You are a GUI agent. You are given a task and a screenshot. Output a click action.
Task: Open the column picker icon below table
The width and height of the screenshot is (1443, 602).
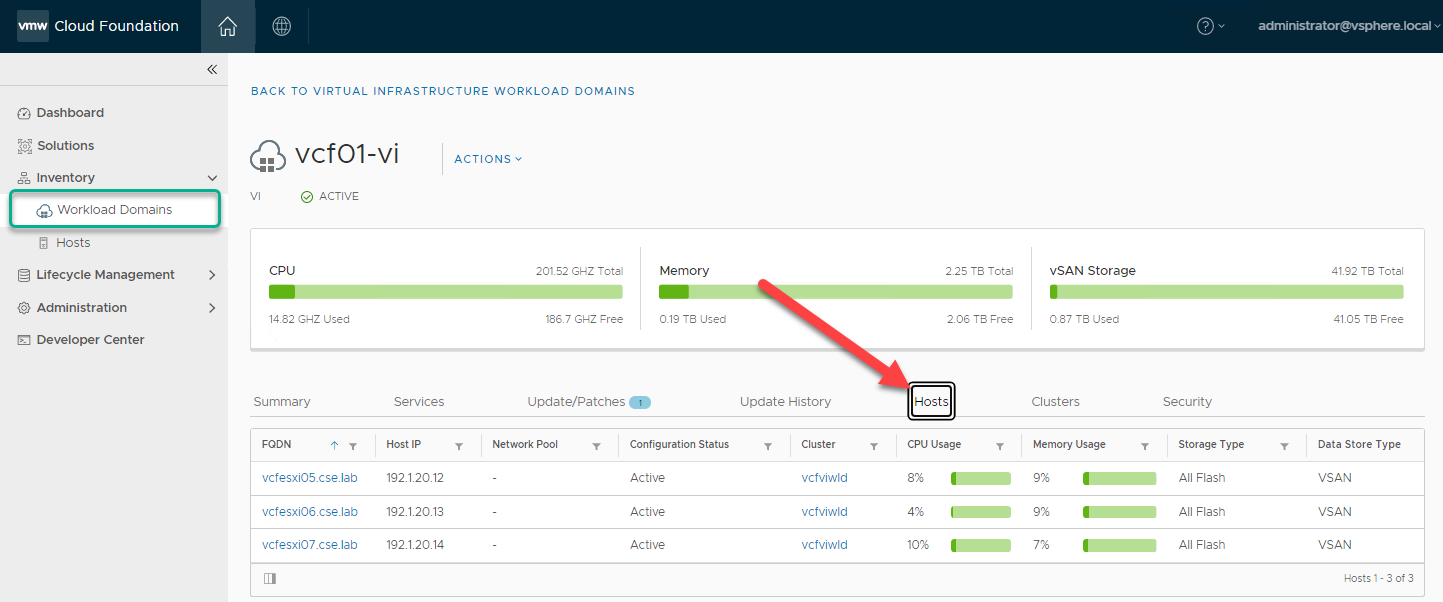click(x=270, y=578)
